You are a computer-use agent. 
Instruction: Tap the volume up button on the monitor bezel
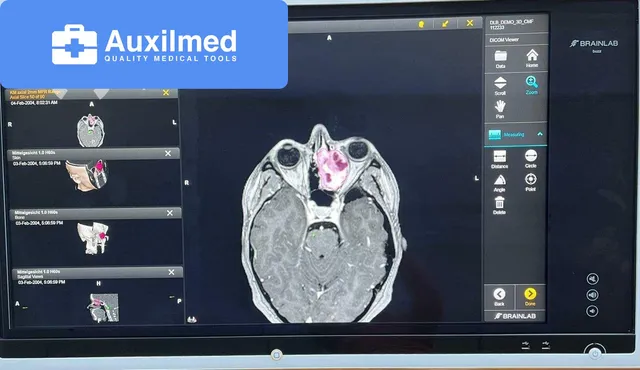(593, 279)
